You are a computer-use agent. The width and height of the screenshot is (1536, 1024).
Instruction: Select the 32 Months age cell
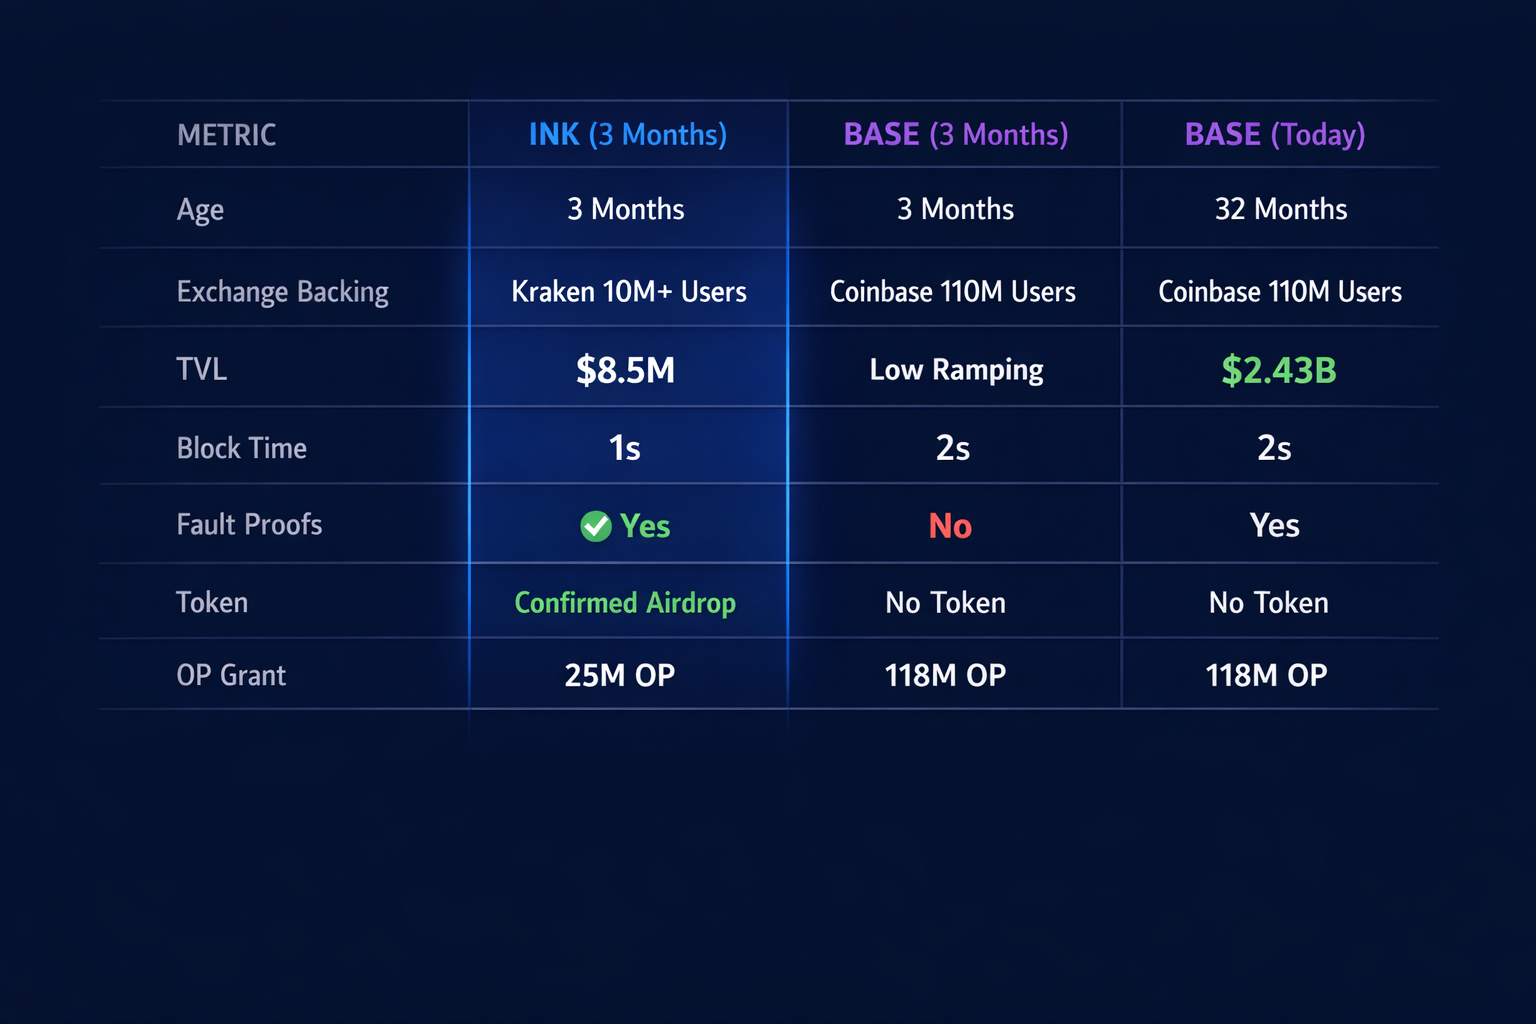(1280, 209)
